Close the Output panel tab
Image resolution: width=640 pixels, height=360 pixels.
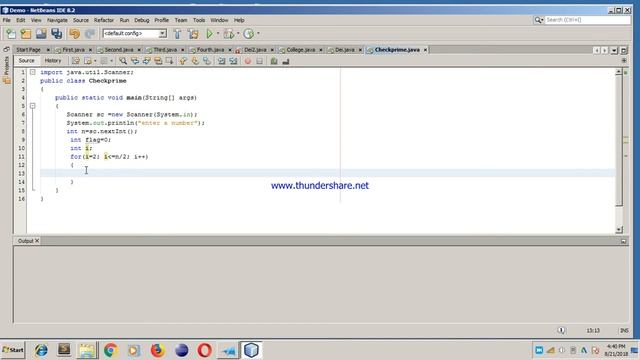click(37, 241)
